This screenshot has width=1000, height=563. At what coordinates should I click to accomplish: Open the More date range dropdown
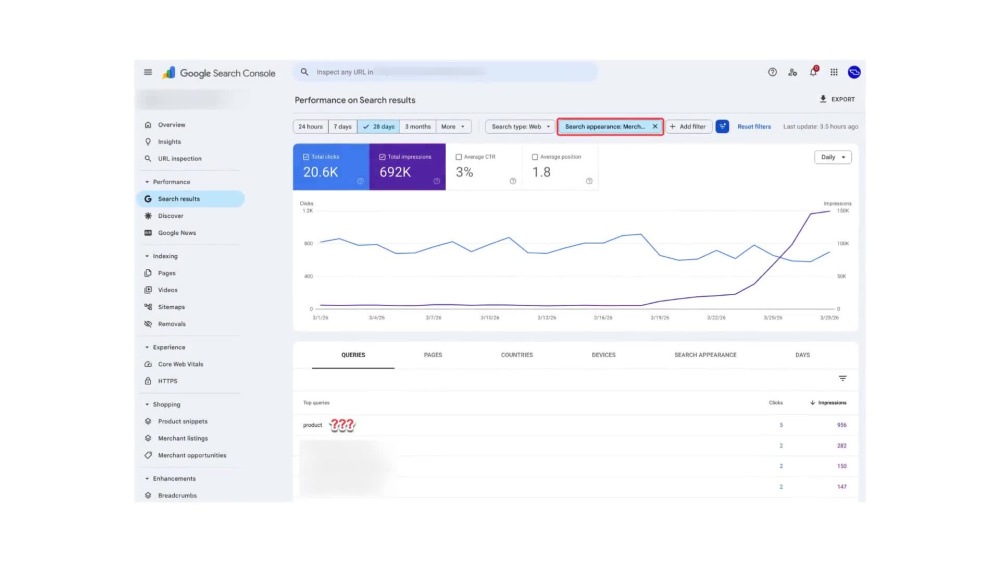453,126
